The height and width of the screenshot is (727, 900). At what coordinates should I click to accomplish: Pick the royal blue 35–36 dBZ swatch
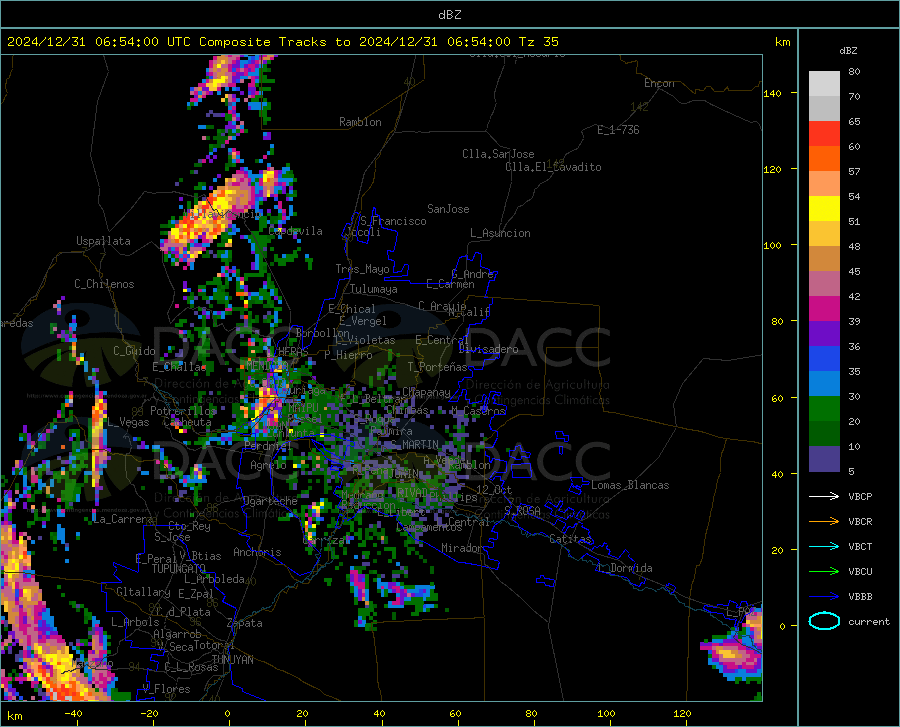tap(824, 359)
